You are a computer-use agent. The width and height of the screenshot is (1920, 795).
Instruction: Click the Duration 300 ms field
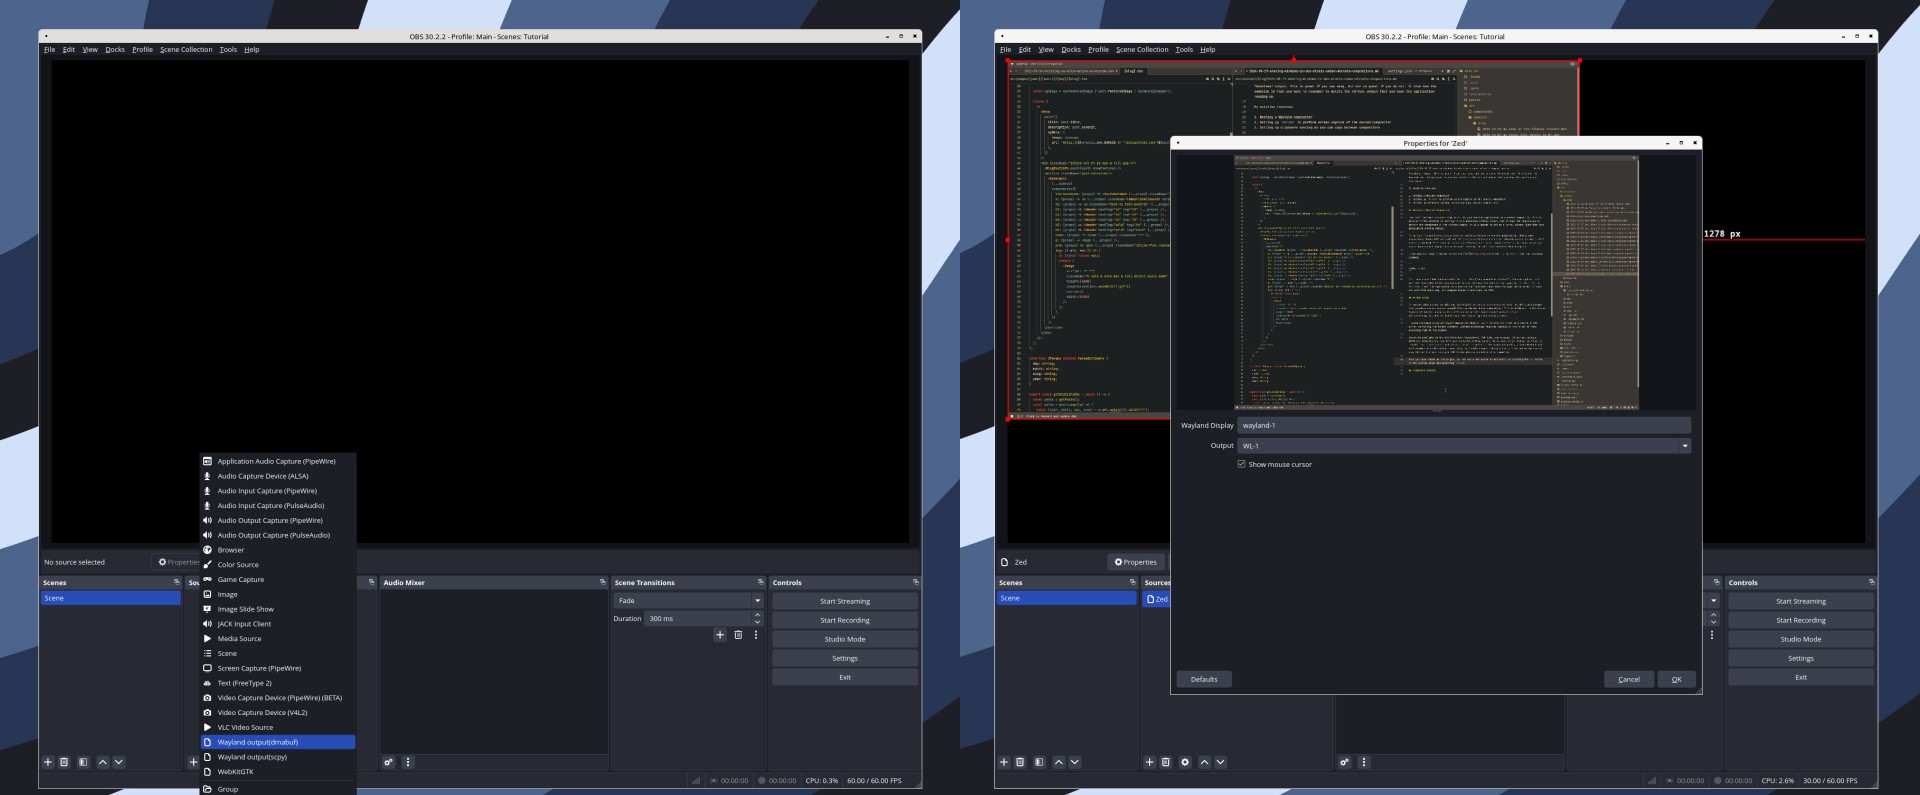click(697, 619)
